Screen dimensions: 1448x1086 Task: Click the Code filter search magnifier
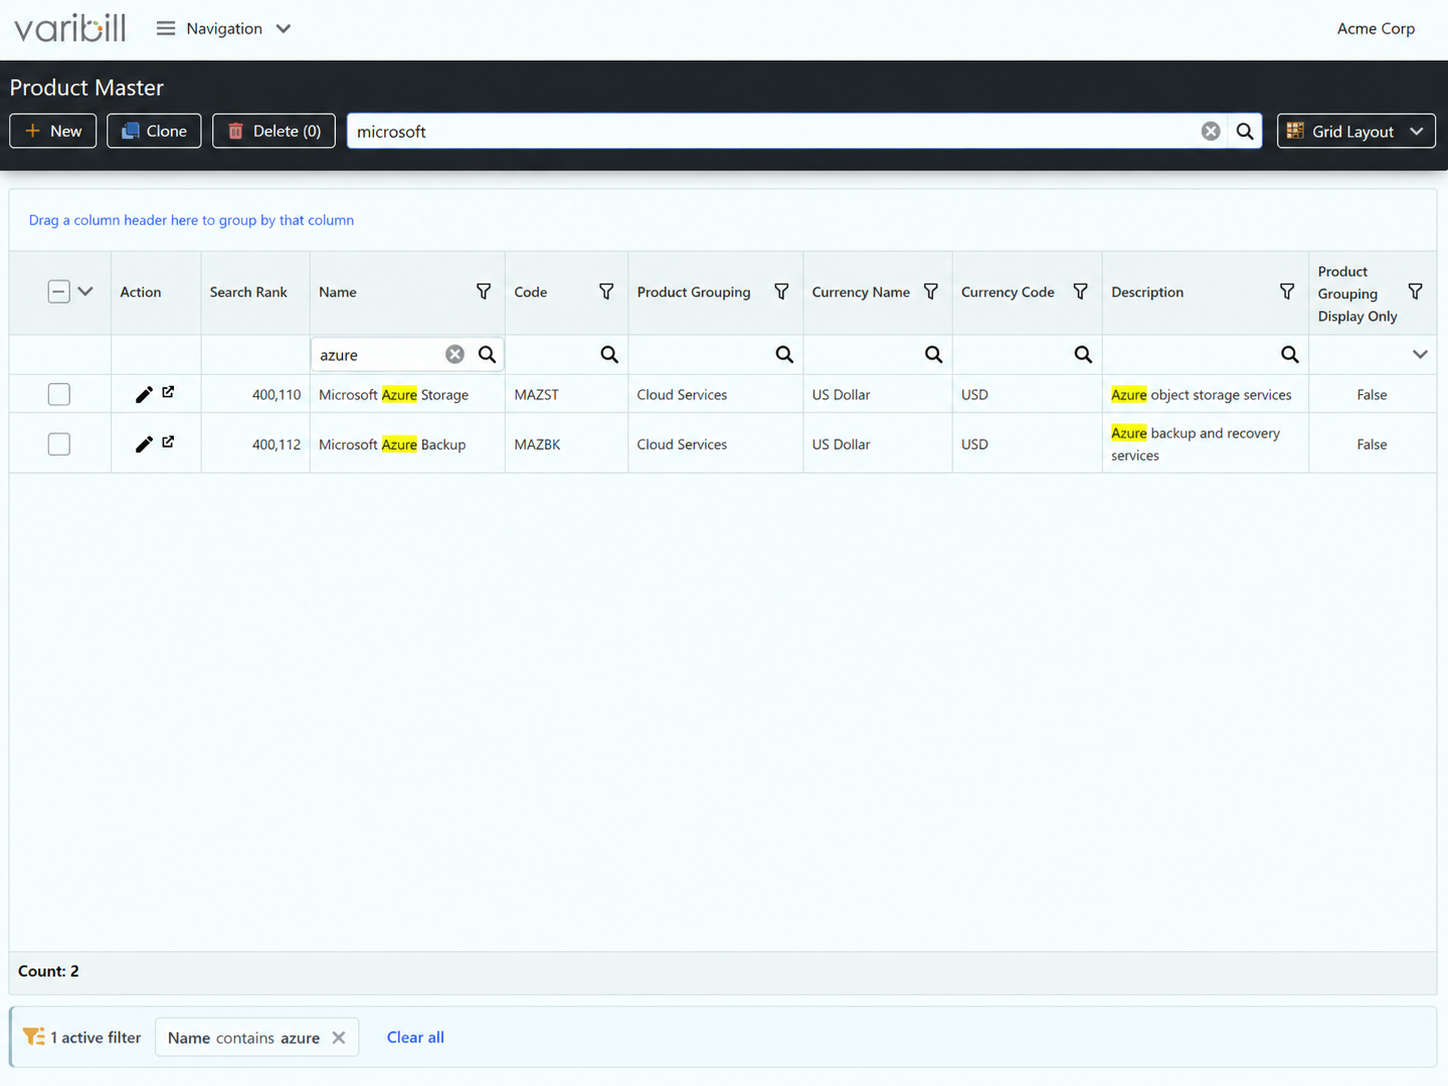609,354
